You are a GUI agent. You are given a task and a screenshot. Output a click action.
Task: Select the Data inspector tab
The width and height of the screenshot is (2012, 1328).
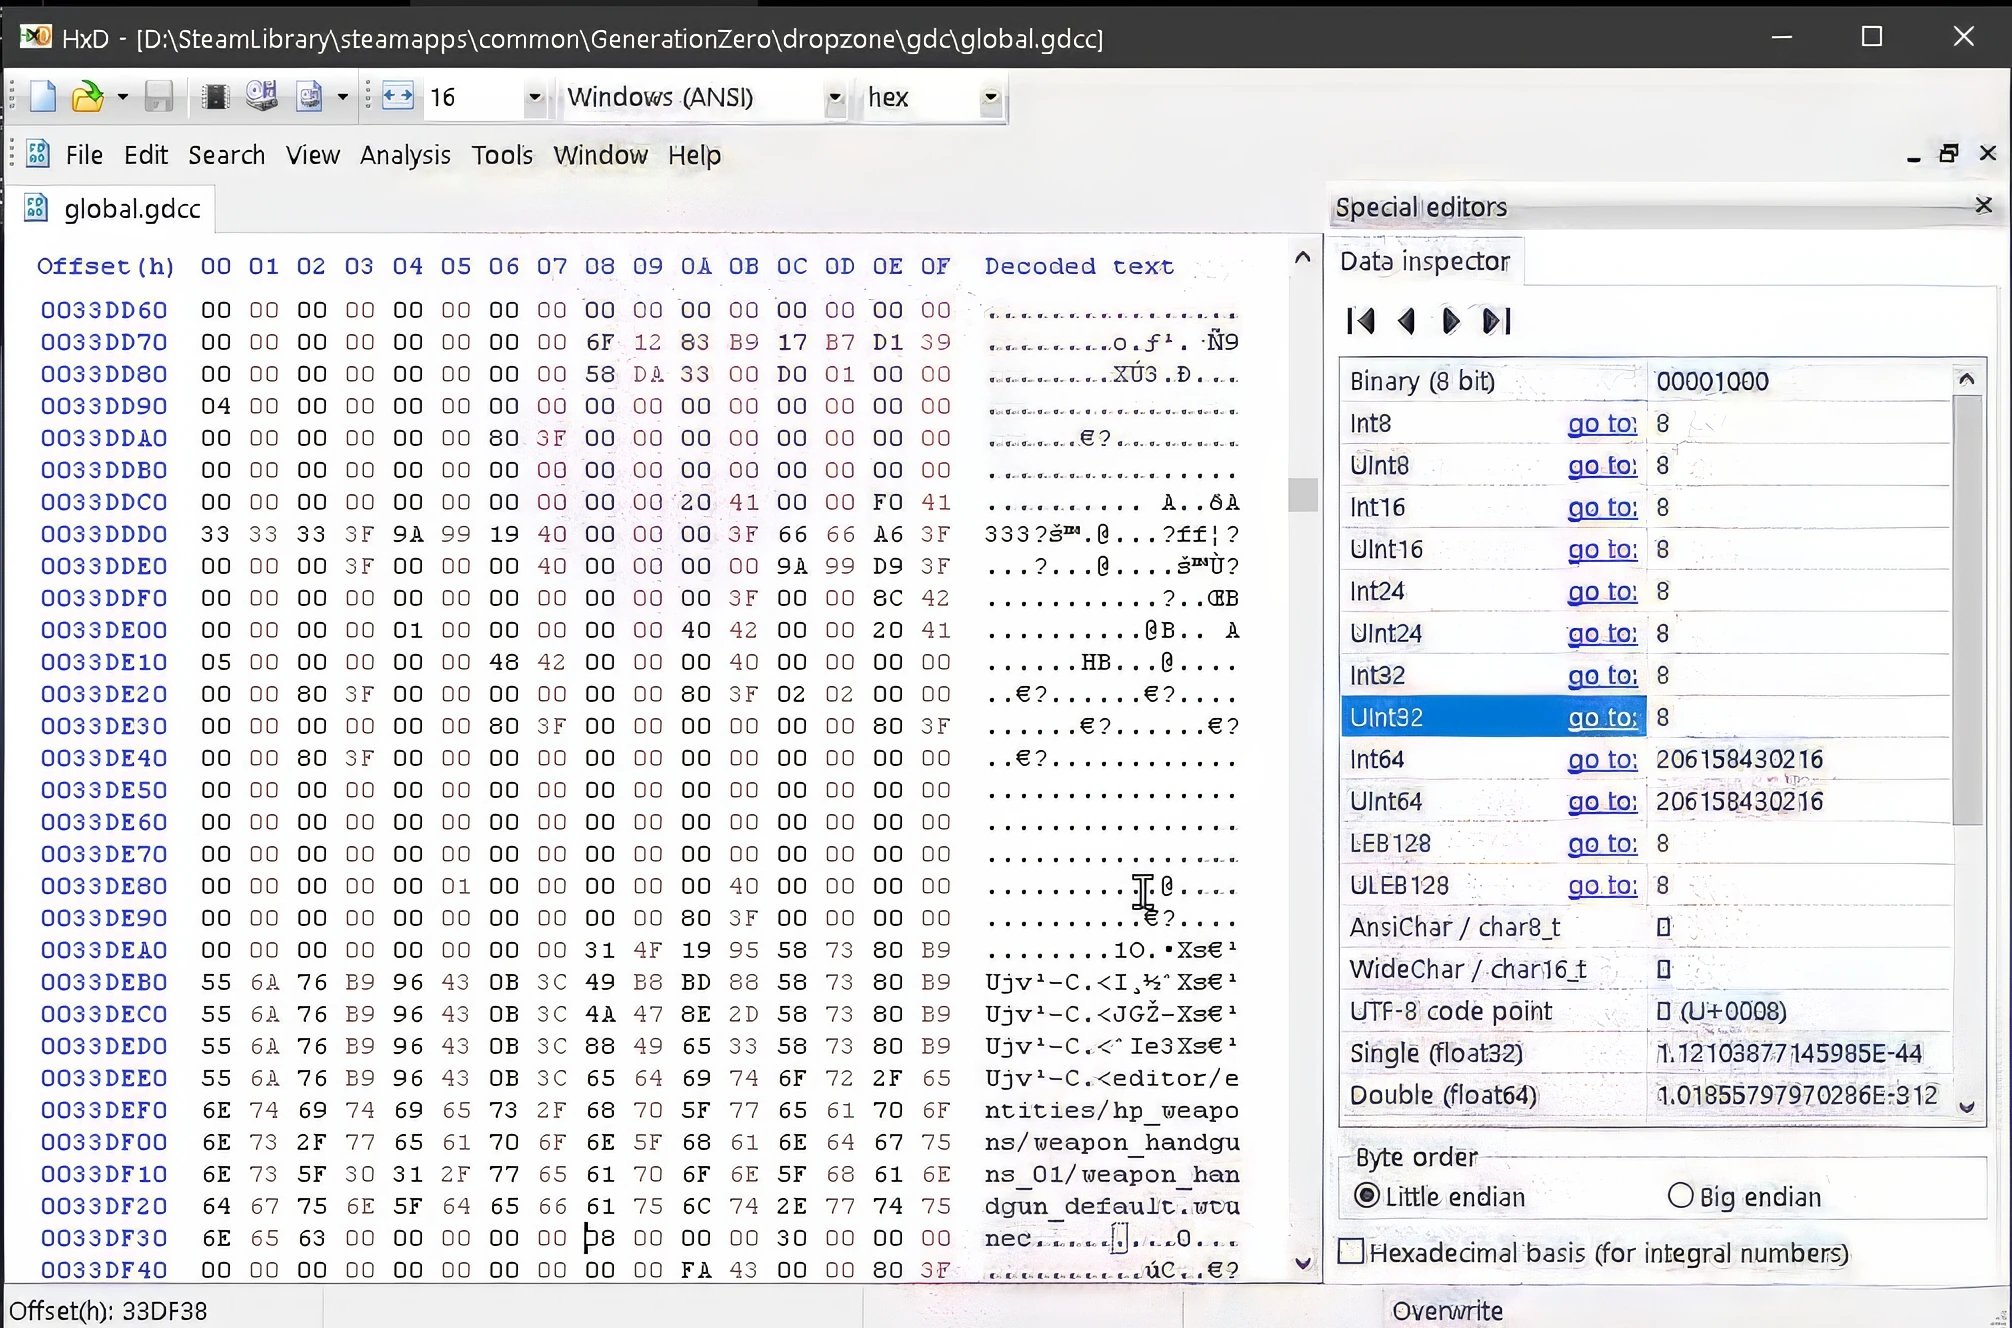(x=1425, y=261)
